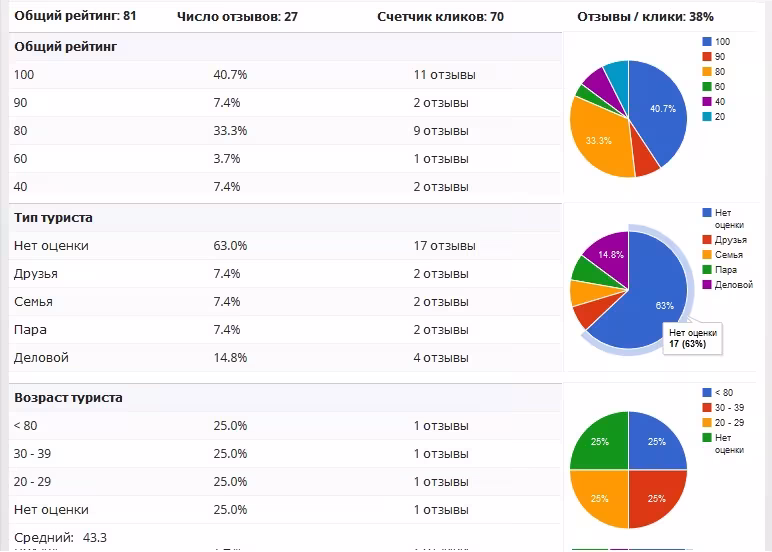
Task: Click the orange 25% slice in age pie
Action: click(599, 498)
